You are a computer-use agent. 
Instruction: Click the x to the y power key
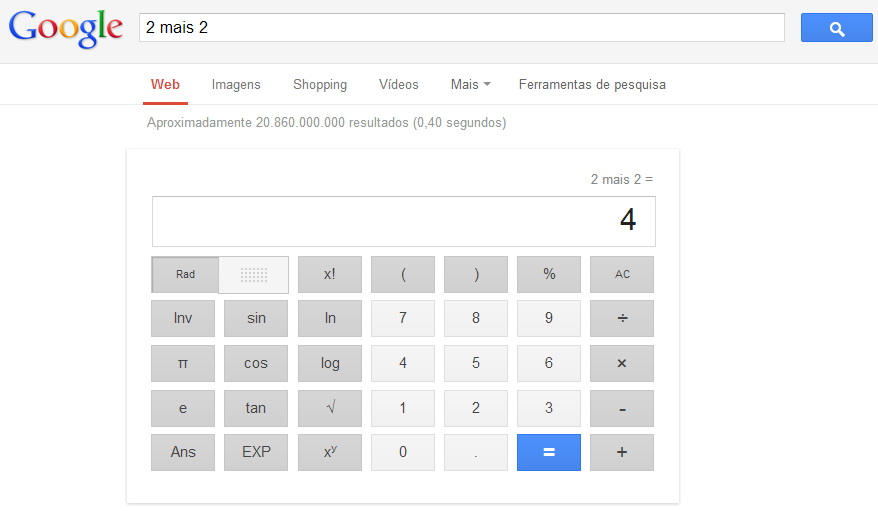(x=330, y=452)
